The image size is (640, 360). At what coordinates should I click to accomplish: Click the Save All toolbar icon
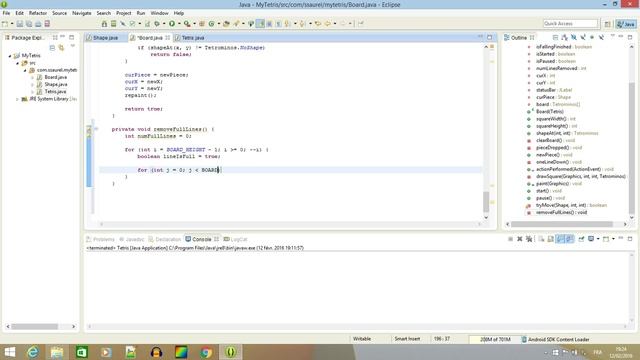click(29, 24)
